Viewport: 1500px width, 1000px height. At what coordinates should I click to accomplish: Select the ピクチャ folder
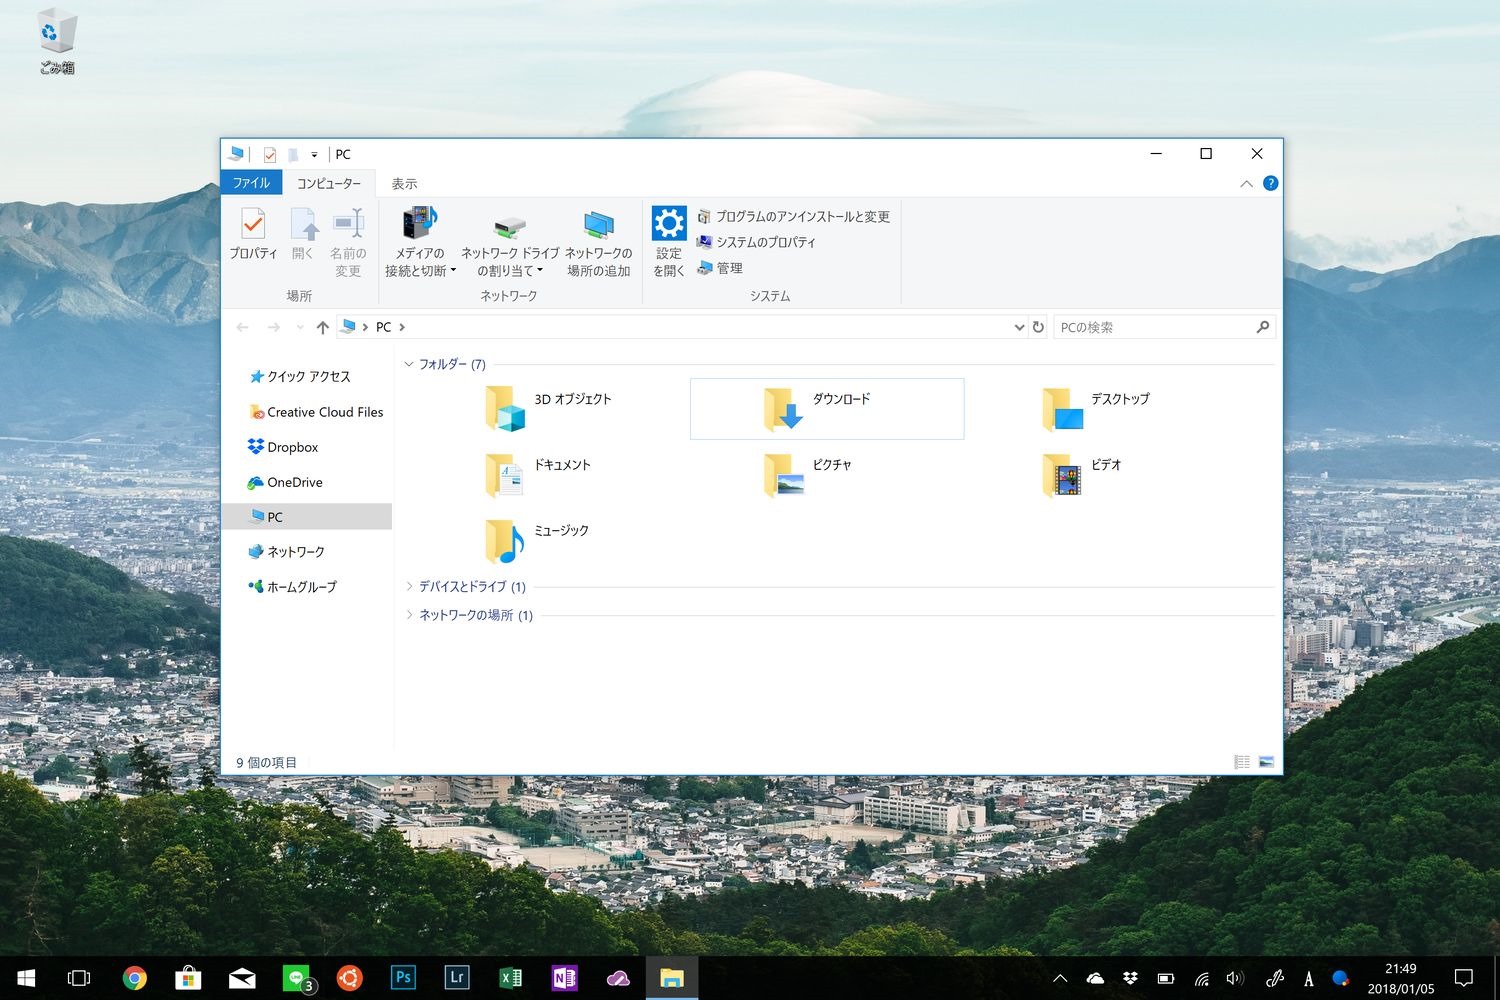[807, 474]
